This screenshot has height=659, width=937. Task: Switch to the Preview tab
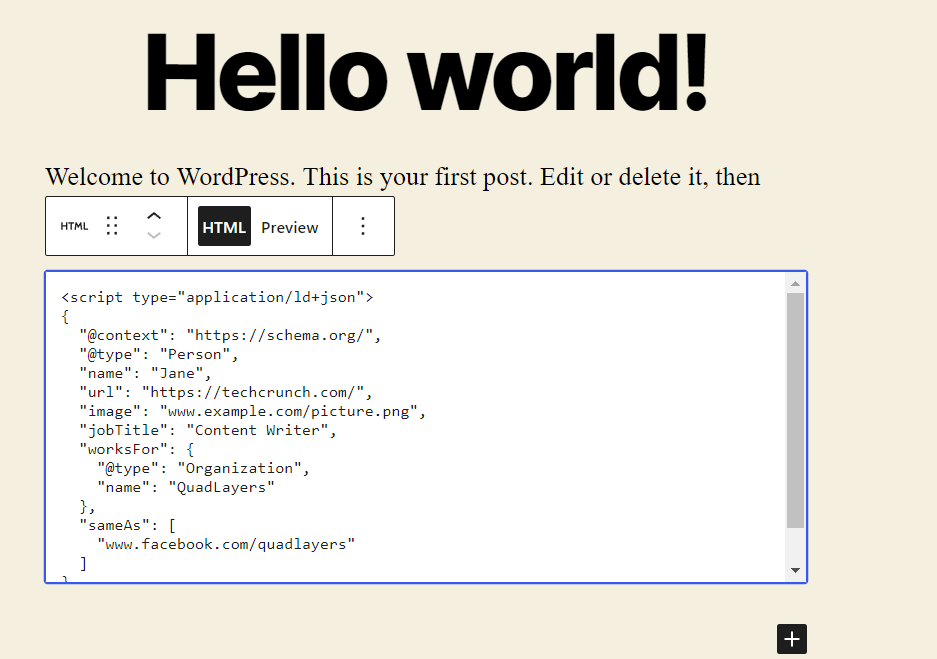pyautogui.click(x=290, y=227)
